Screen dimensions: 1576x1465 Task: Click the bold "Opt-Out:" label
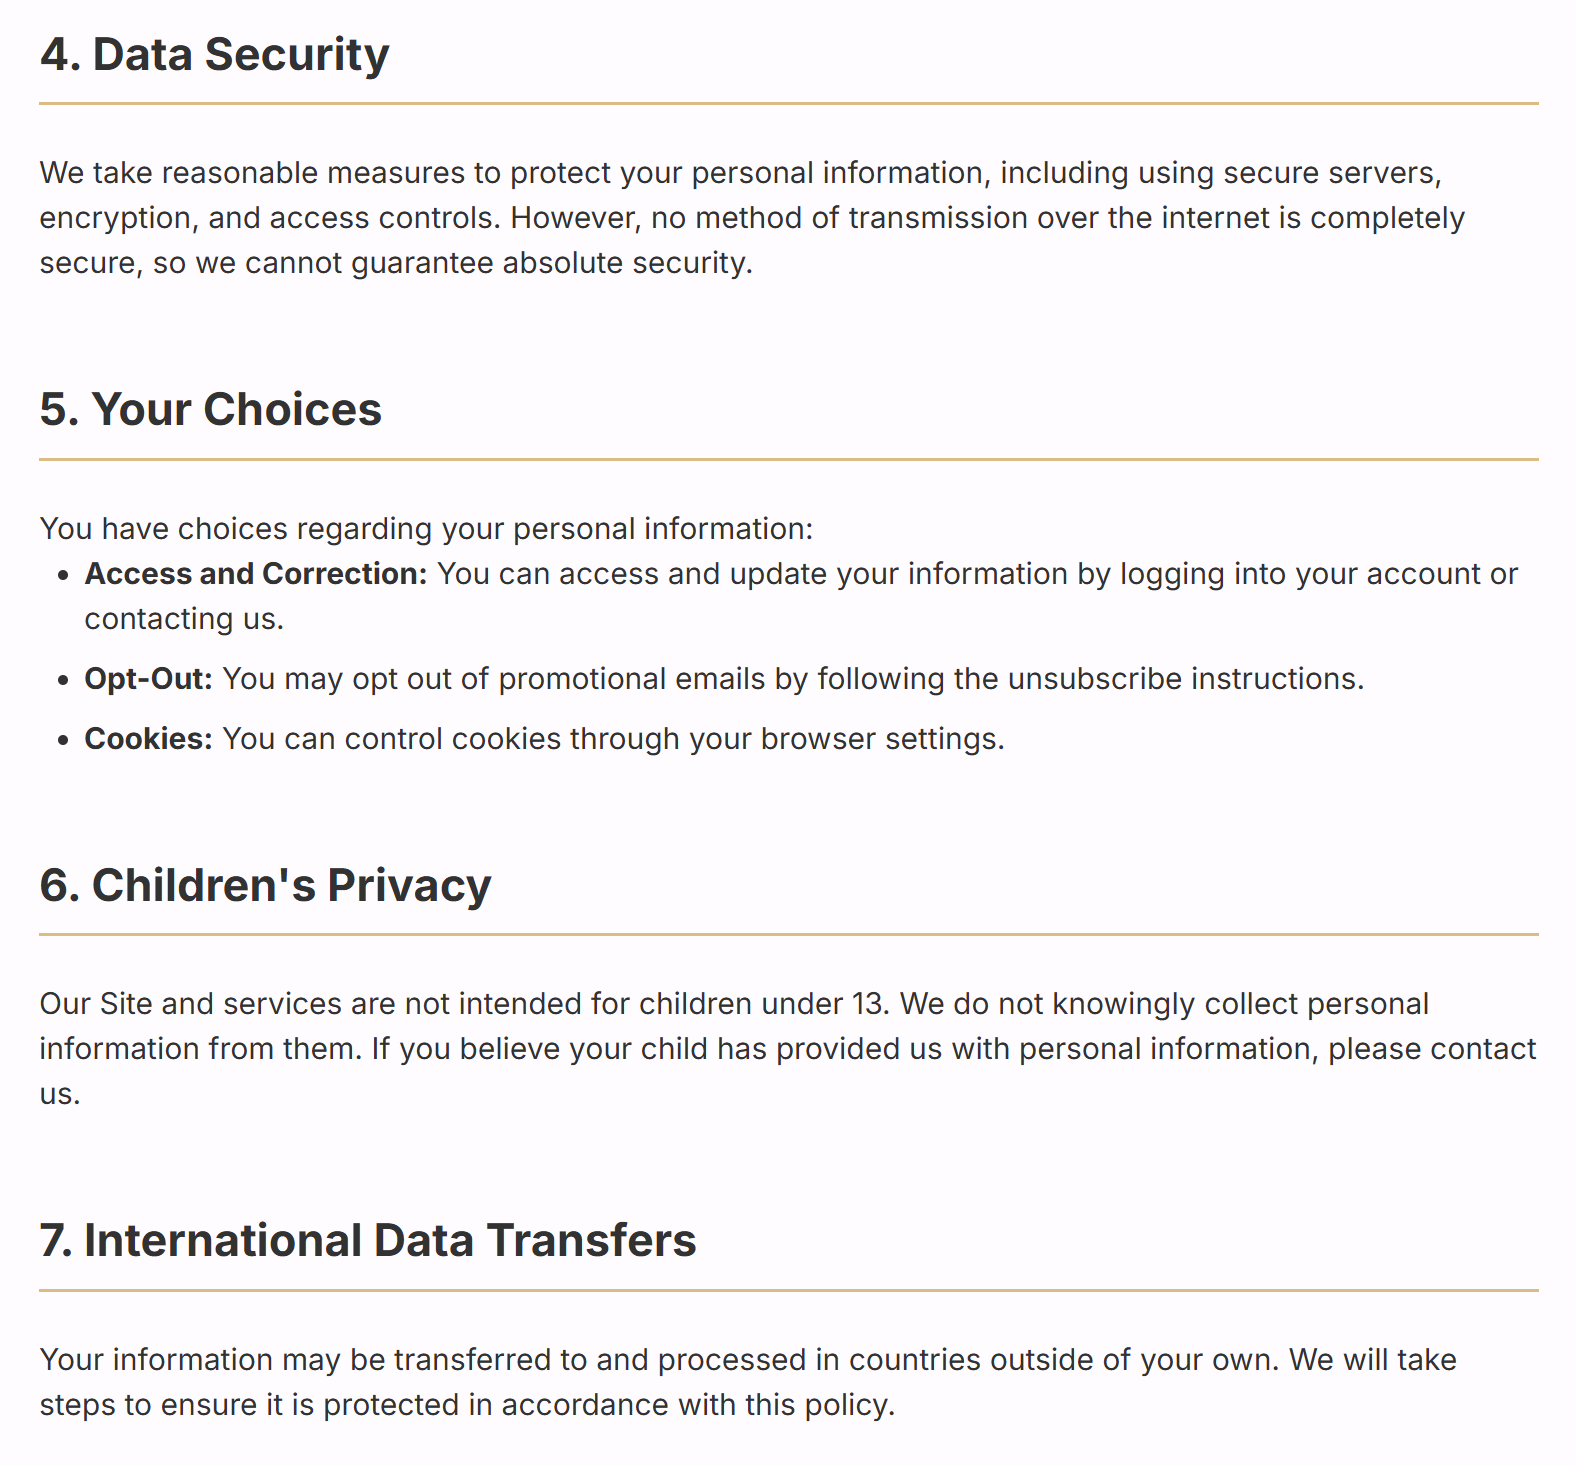click(148, 679)
